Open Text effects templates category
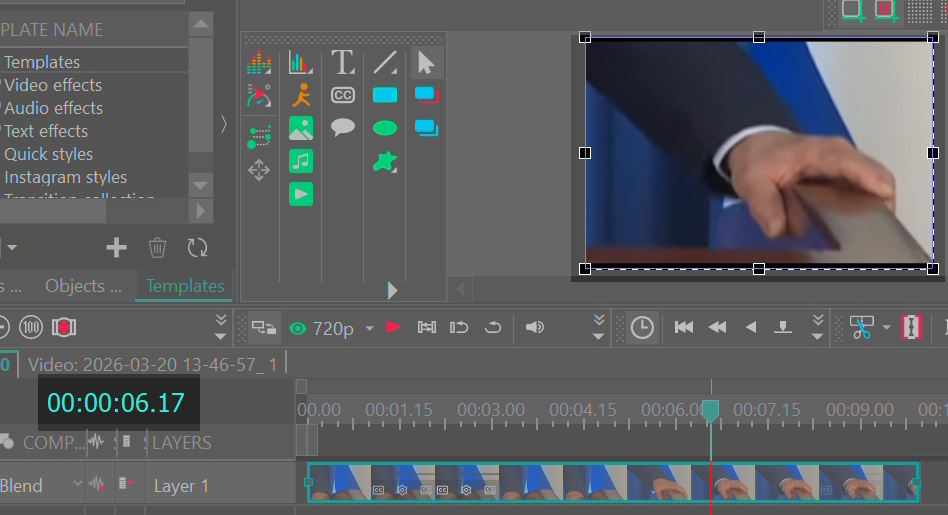 point(46,131)
